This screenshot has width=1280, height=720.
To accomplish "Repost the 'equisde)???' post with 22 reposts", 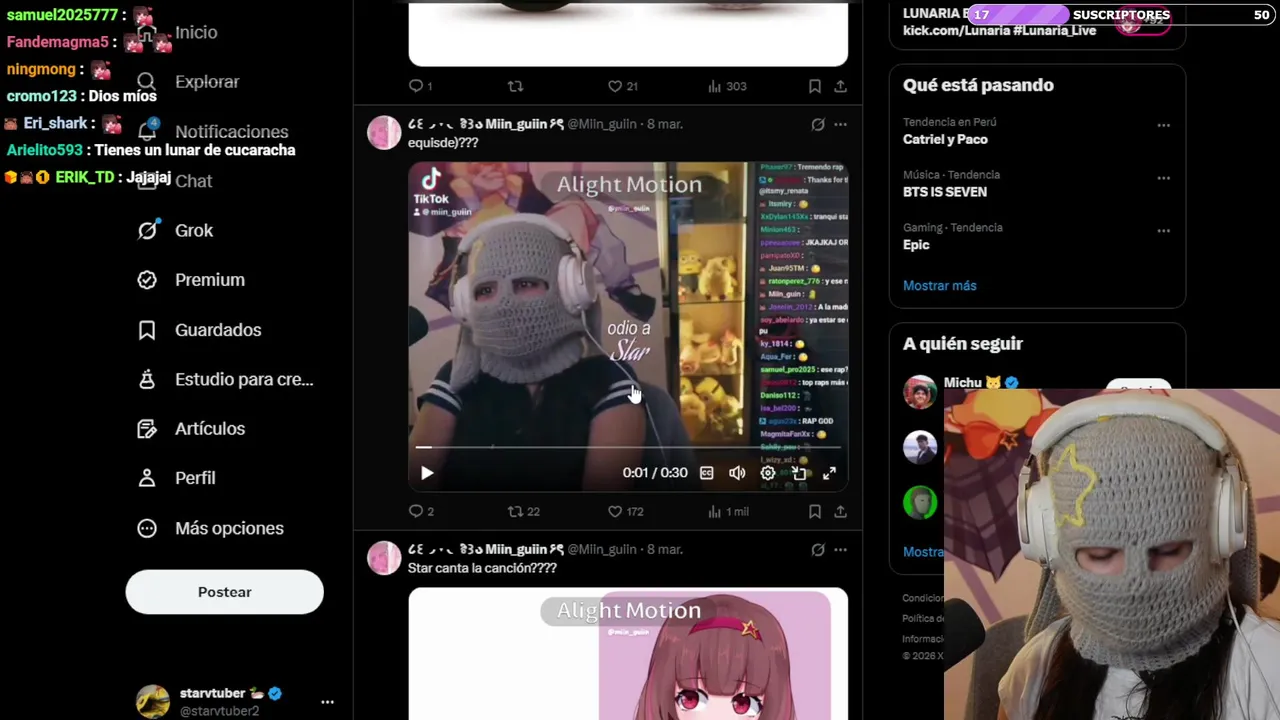I will [x=516, y=511].
